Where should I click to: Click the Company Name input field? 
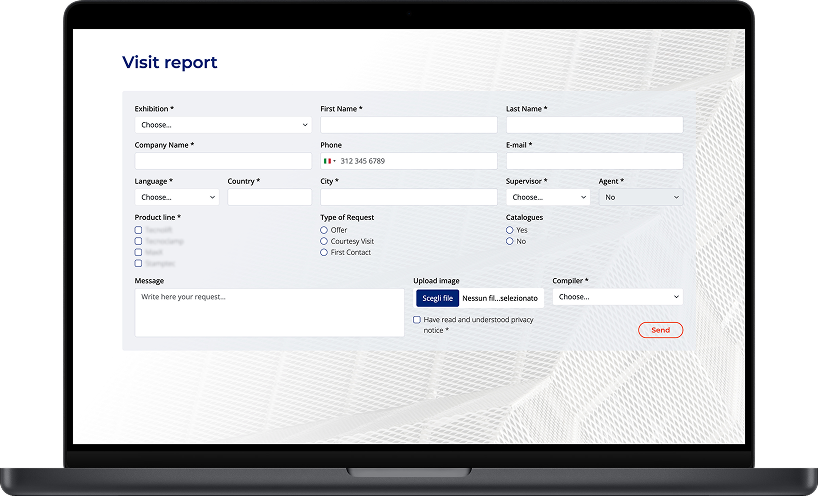click(x=223, y=161)
